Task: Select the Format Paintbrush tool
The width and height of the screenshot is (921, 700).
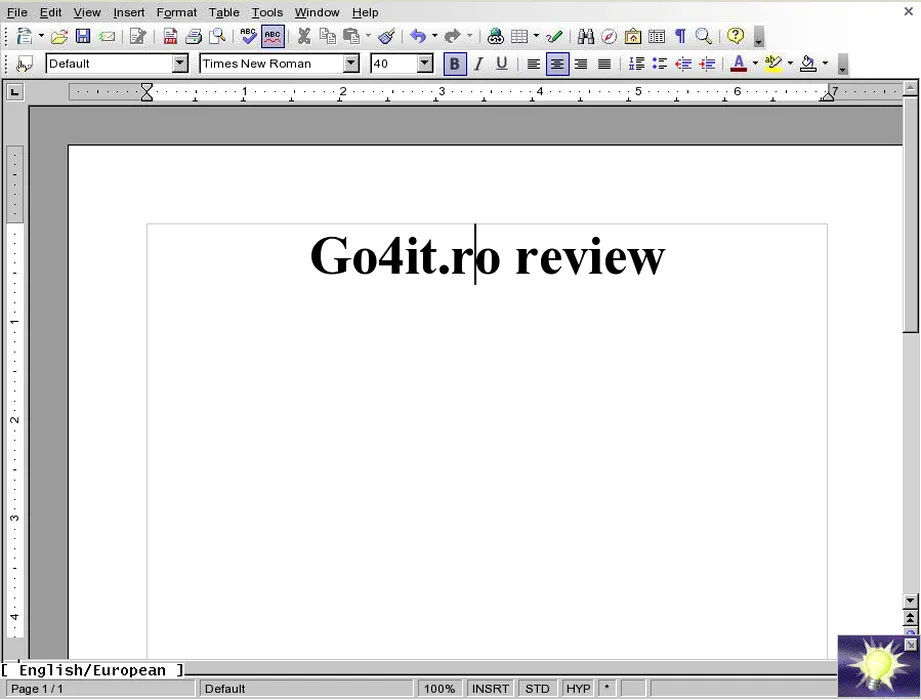Action: 386,37
